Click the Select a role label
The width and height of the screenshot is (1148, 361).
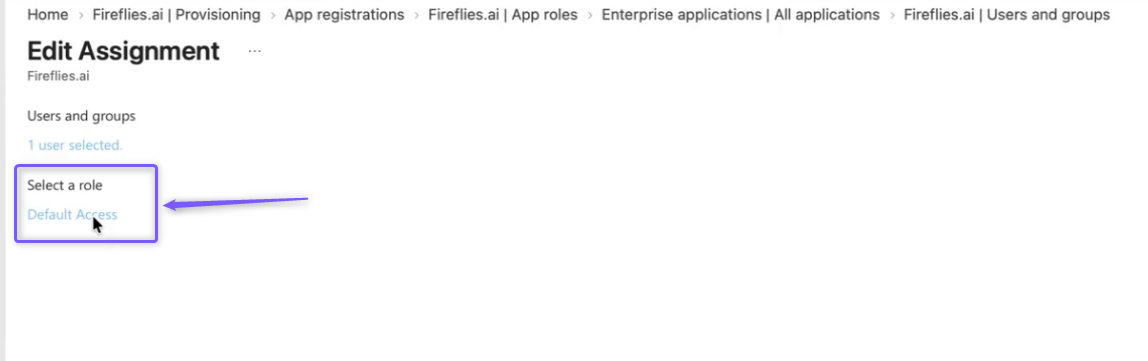(64, 185)
